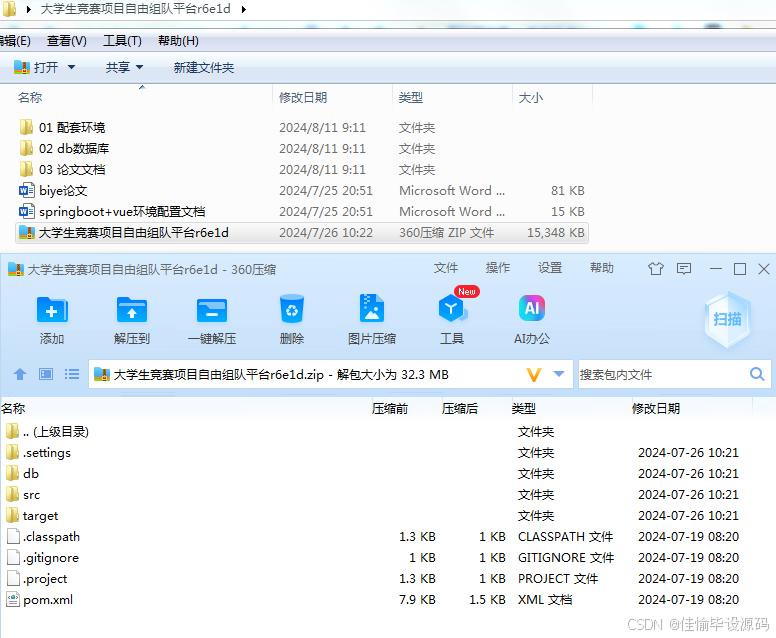Select the 15,348 KB size cell
Image resolution: width=776 pixels, height=638 pixels.
pyautogui.click(x=556, y=233)
